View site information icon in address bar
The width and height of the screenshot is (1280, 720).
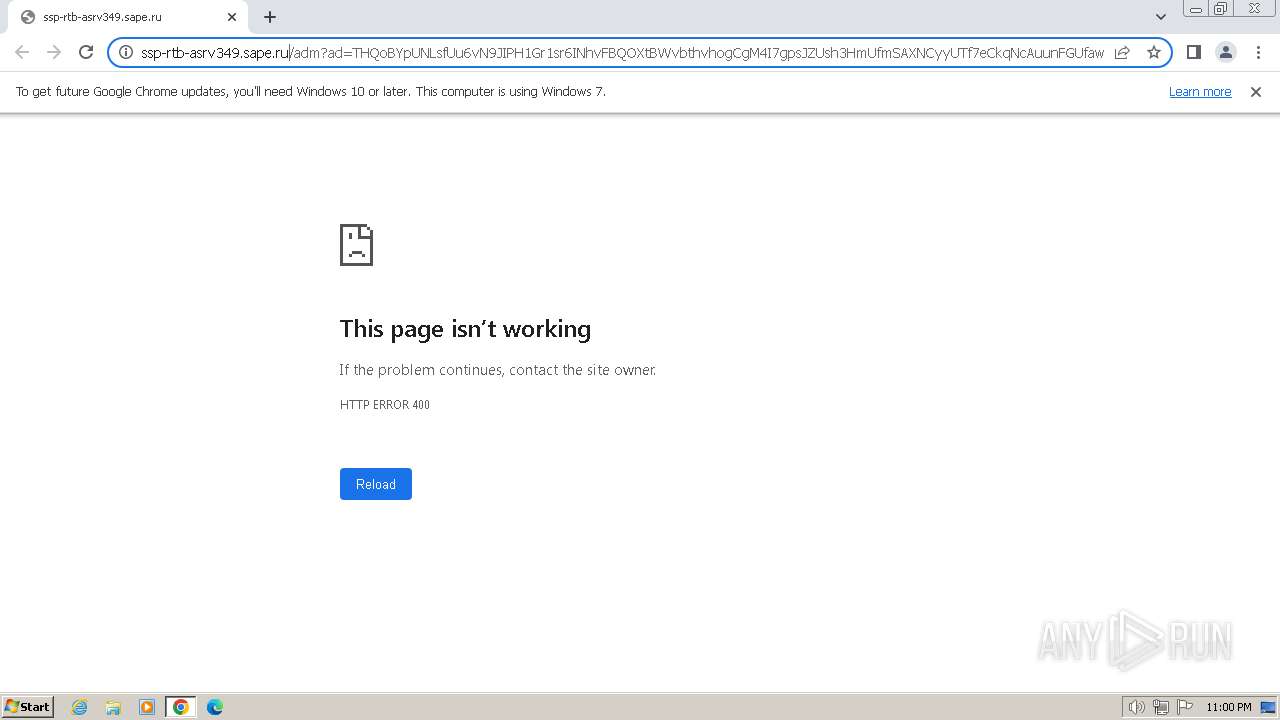click(x=126, y=52)
